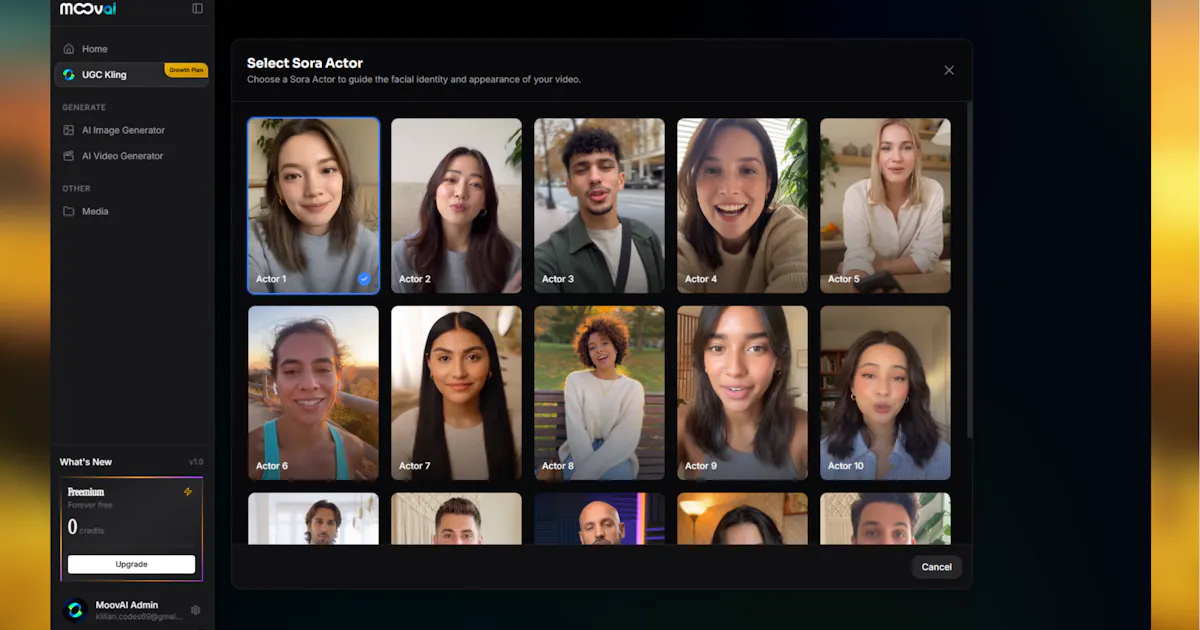Viewport: 1200px width, 630px height.
Task: Select Actor 5 thumbnail
Action: coord(885,206)
